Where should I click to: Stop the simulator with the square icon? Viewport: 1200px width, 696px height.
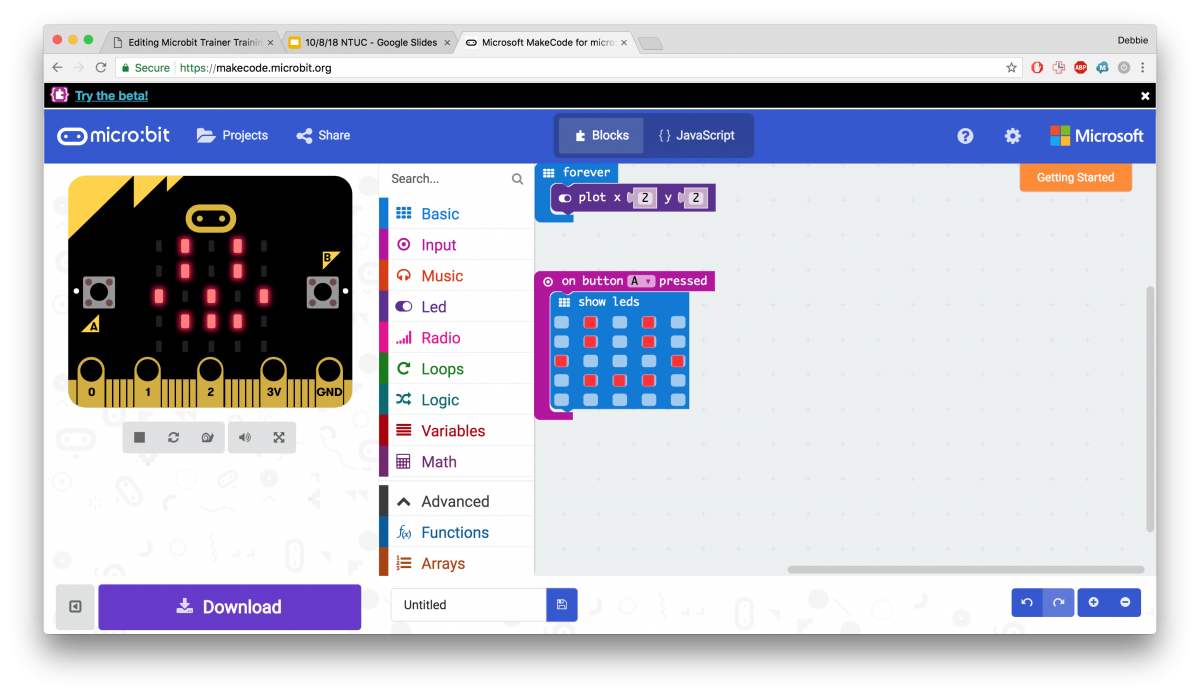click(x=140, y=437)
